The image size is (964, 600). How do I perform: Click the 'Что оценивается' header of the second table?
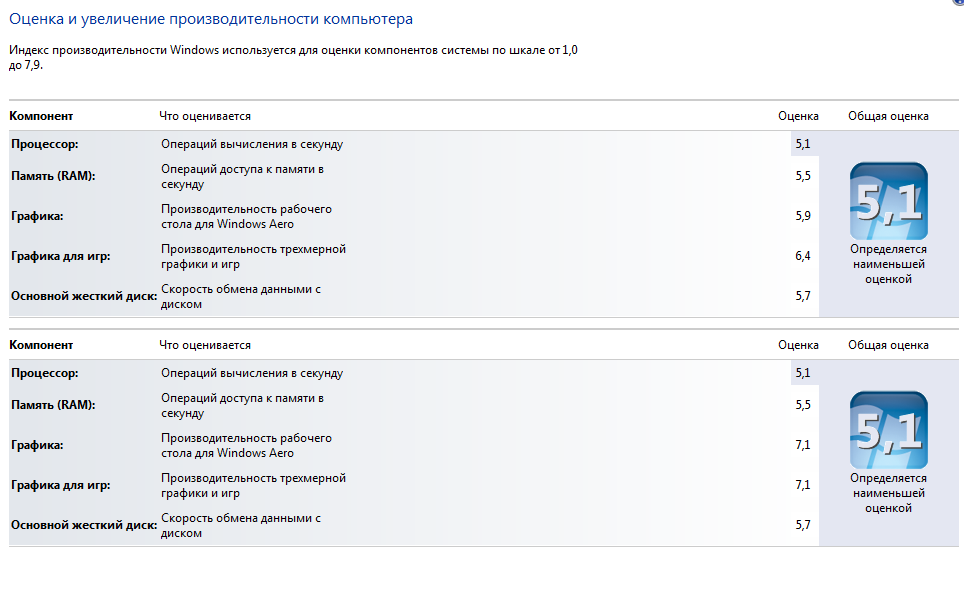pyautogui.click(x=205, y=345)
